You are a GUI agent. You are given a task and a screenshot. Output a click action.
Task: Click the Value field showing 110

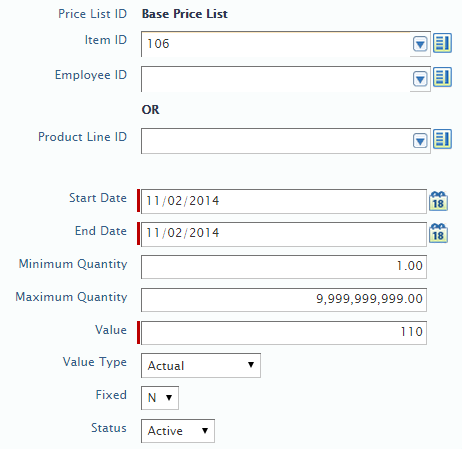click(284, 333)
